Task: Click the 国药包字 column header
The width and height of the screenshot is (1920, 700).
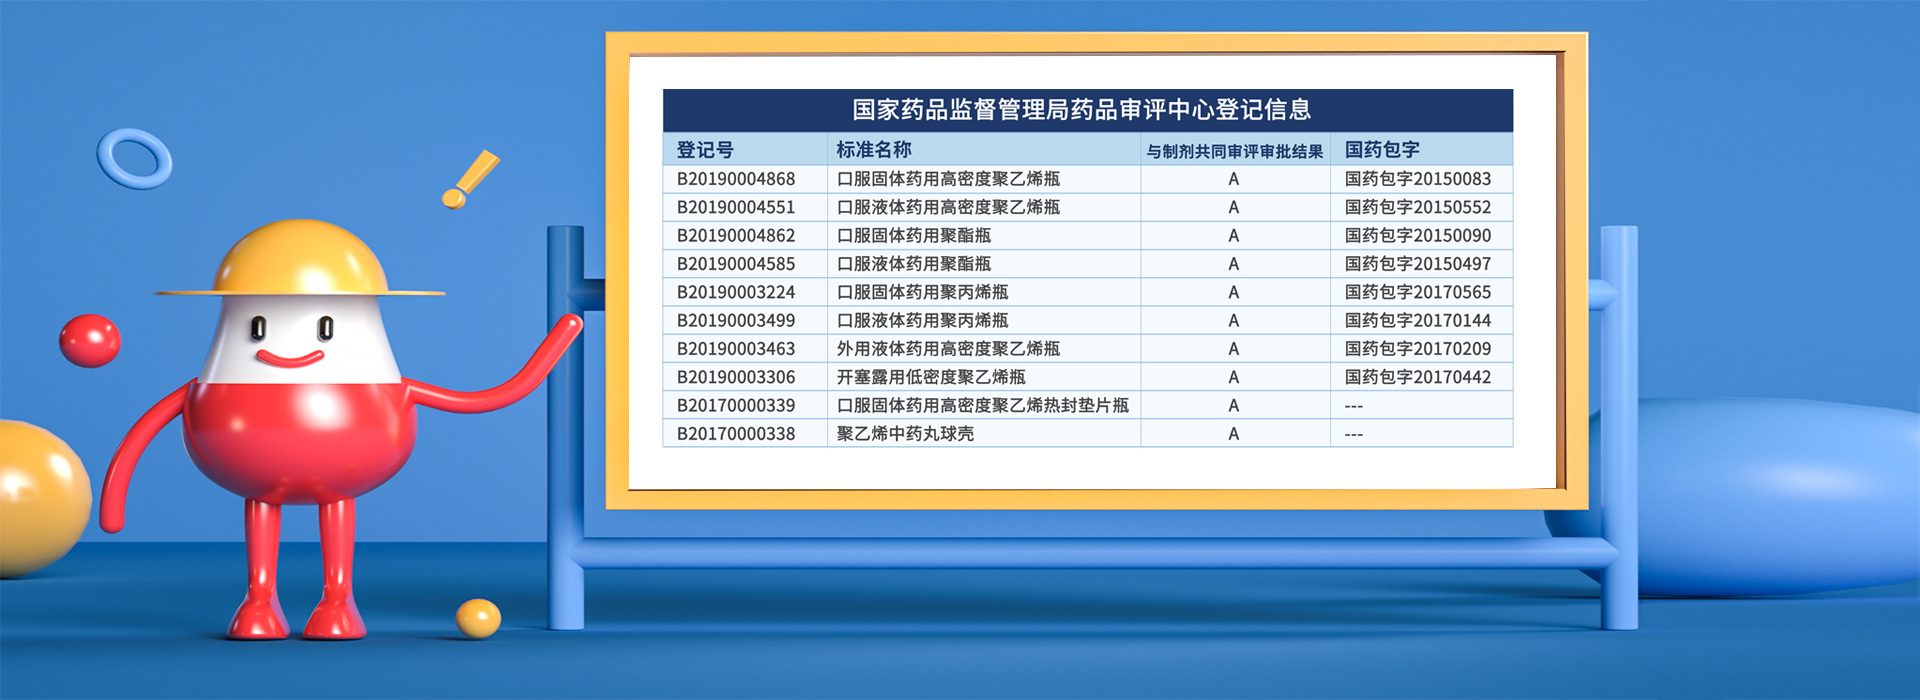Action: click(1382, 150)
